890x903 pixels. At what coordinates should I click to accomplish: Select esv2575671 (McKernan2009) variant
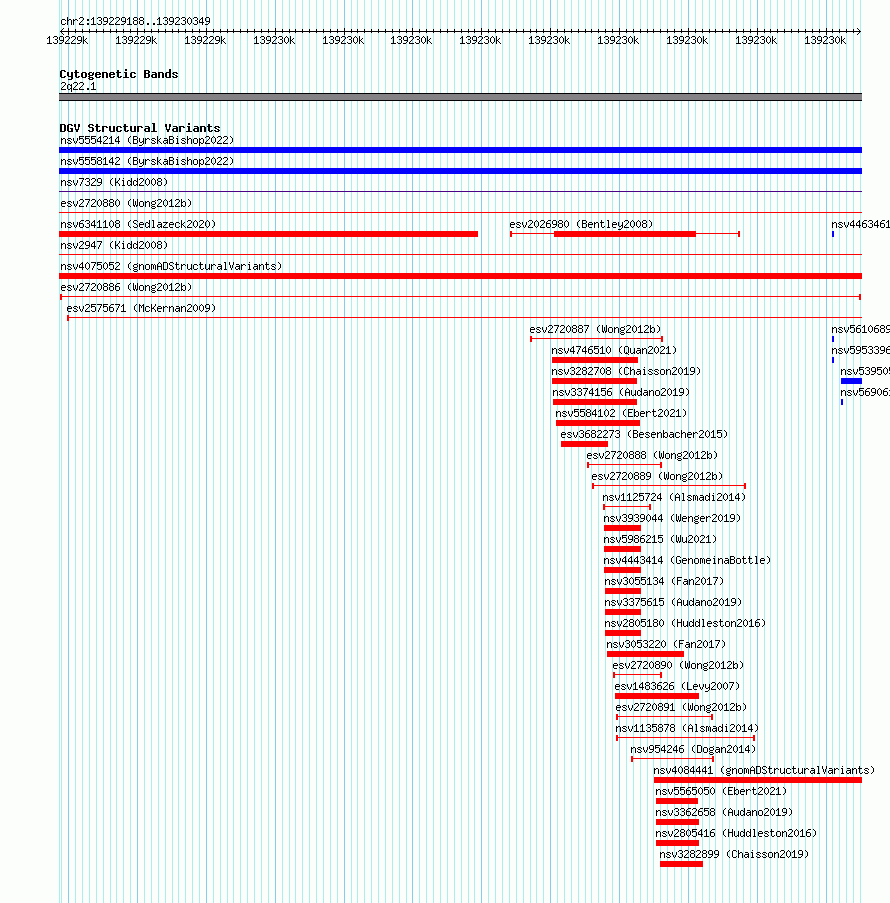point(141,309)
